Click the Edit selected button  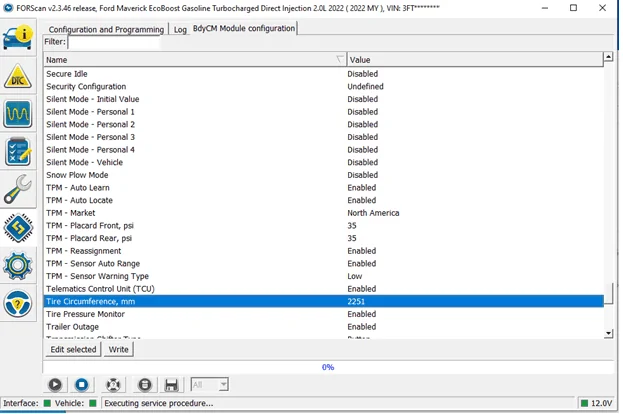pos(73,349)
